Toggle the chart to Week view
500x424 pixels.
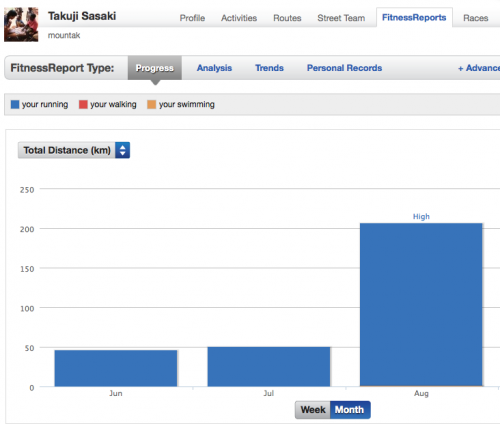(313, 410)
